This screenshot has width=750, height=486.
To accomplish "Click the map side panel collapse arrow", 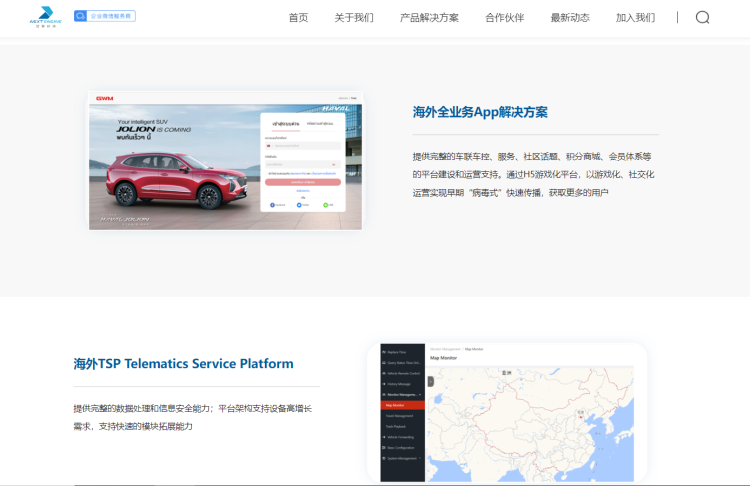I will click(x=431, y=381).
